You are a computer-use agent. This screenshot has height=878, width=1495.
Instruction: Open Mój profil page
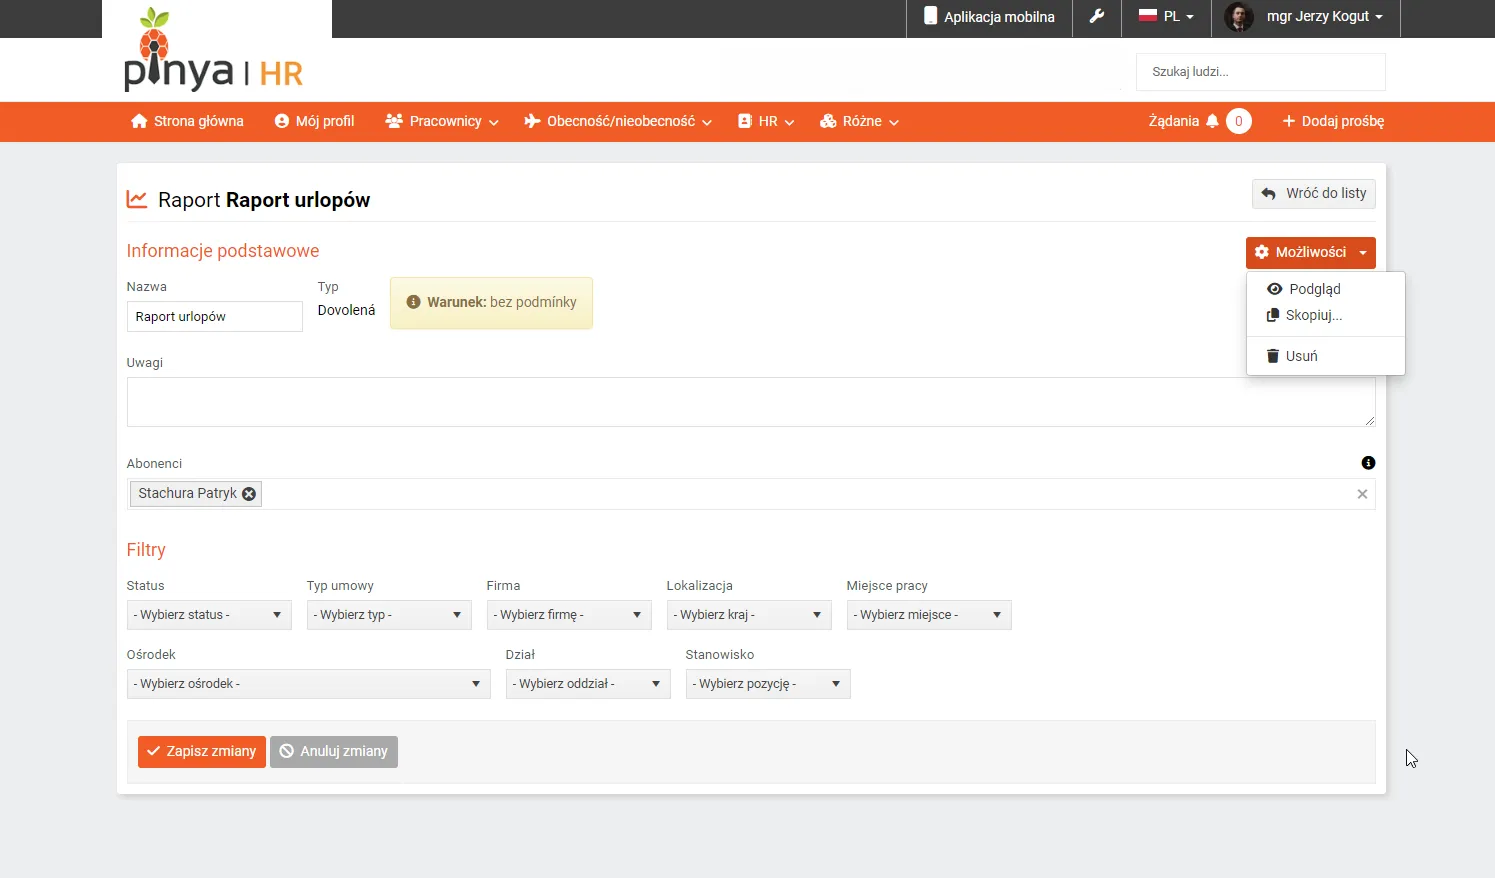[315, 121]
